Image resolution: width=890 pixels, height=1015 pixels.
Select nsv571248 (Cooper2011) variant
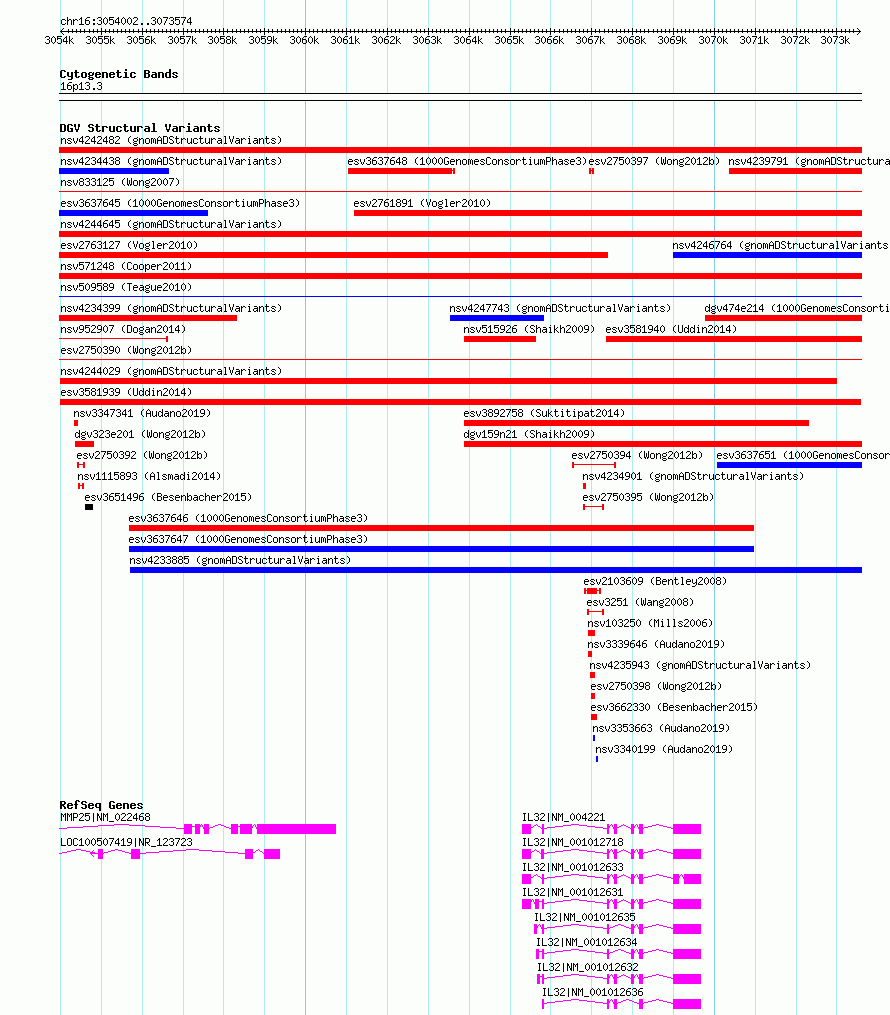(126, 267)
